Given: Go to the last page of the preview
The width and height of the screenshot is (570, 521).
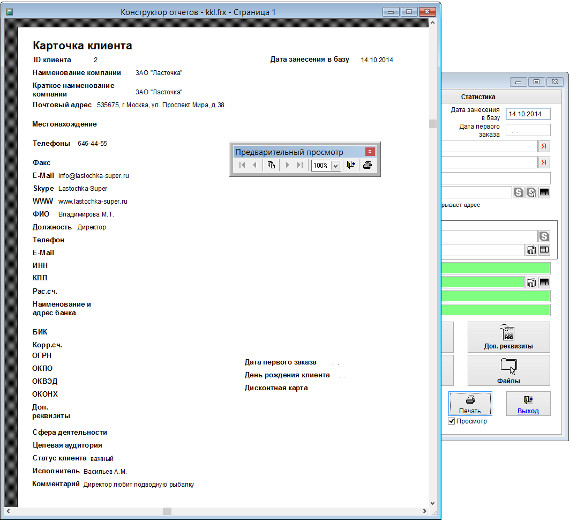Looking at the screenshot, I should pyautogui.click(x=300, y=165).
